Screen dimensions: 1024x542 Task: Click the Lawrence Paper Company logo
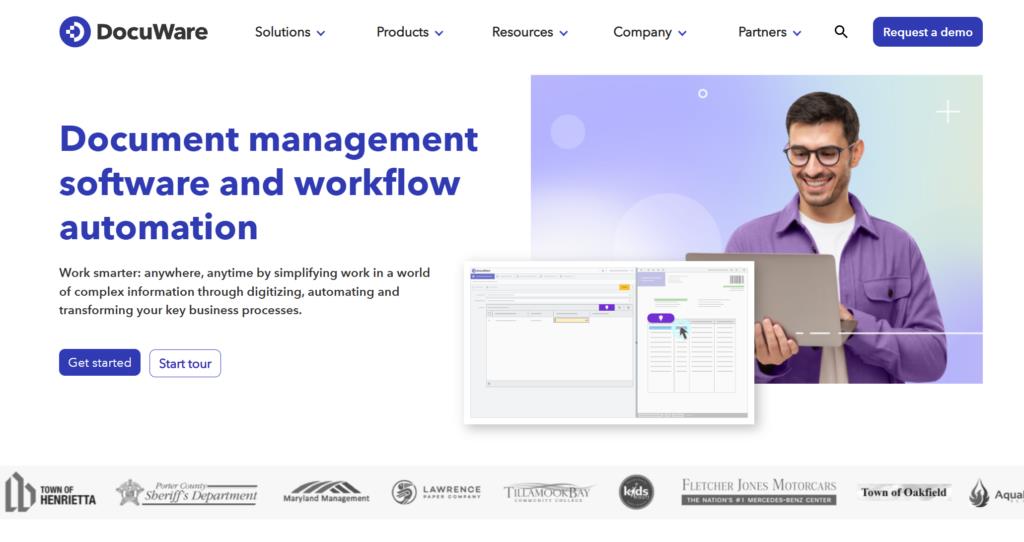[436, 492]
